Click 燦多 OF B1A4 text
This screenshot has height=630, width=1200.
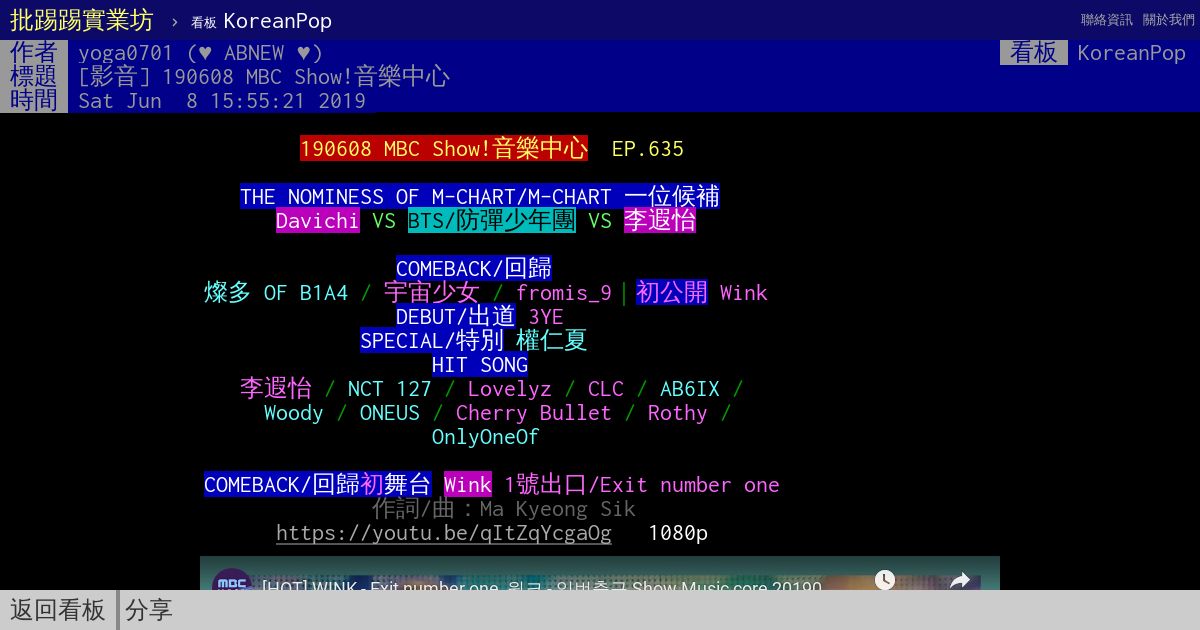click(276, 293)
